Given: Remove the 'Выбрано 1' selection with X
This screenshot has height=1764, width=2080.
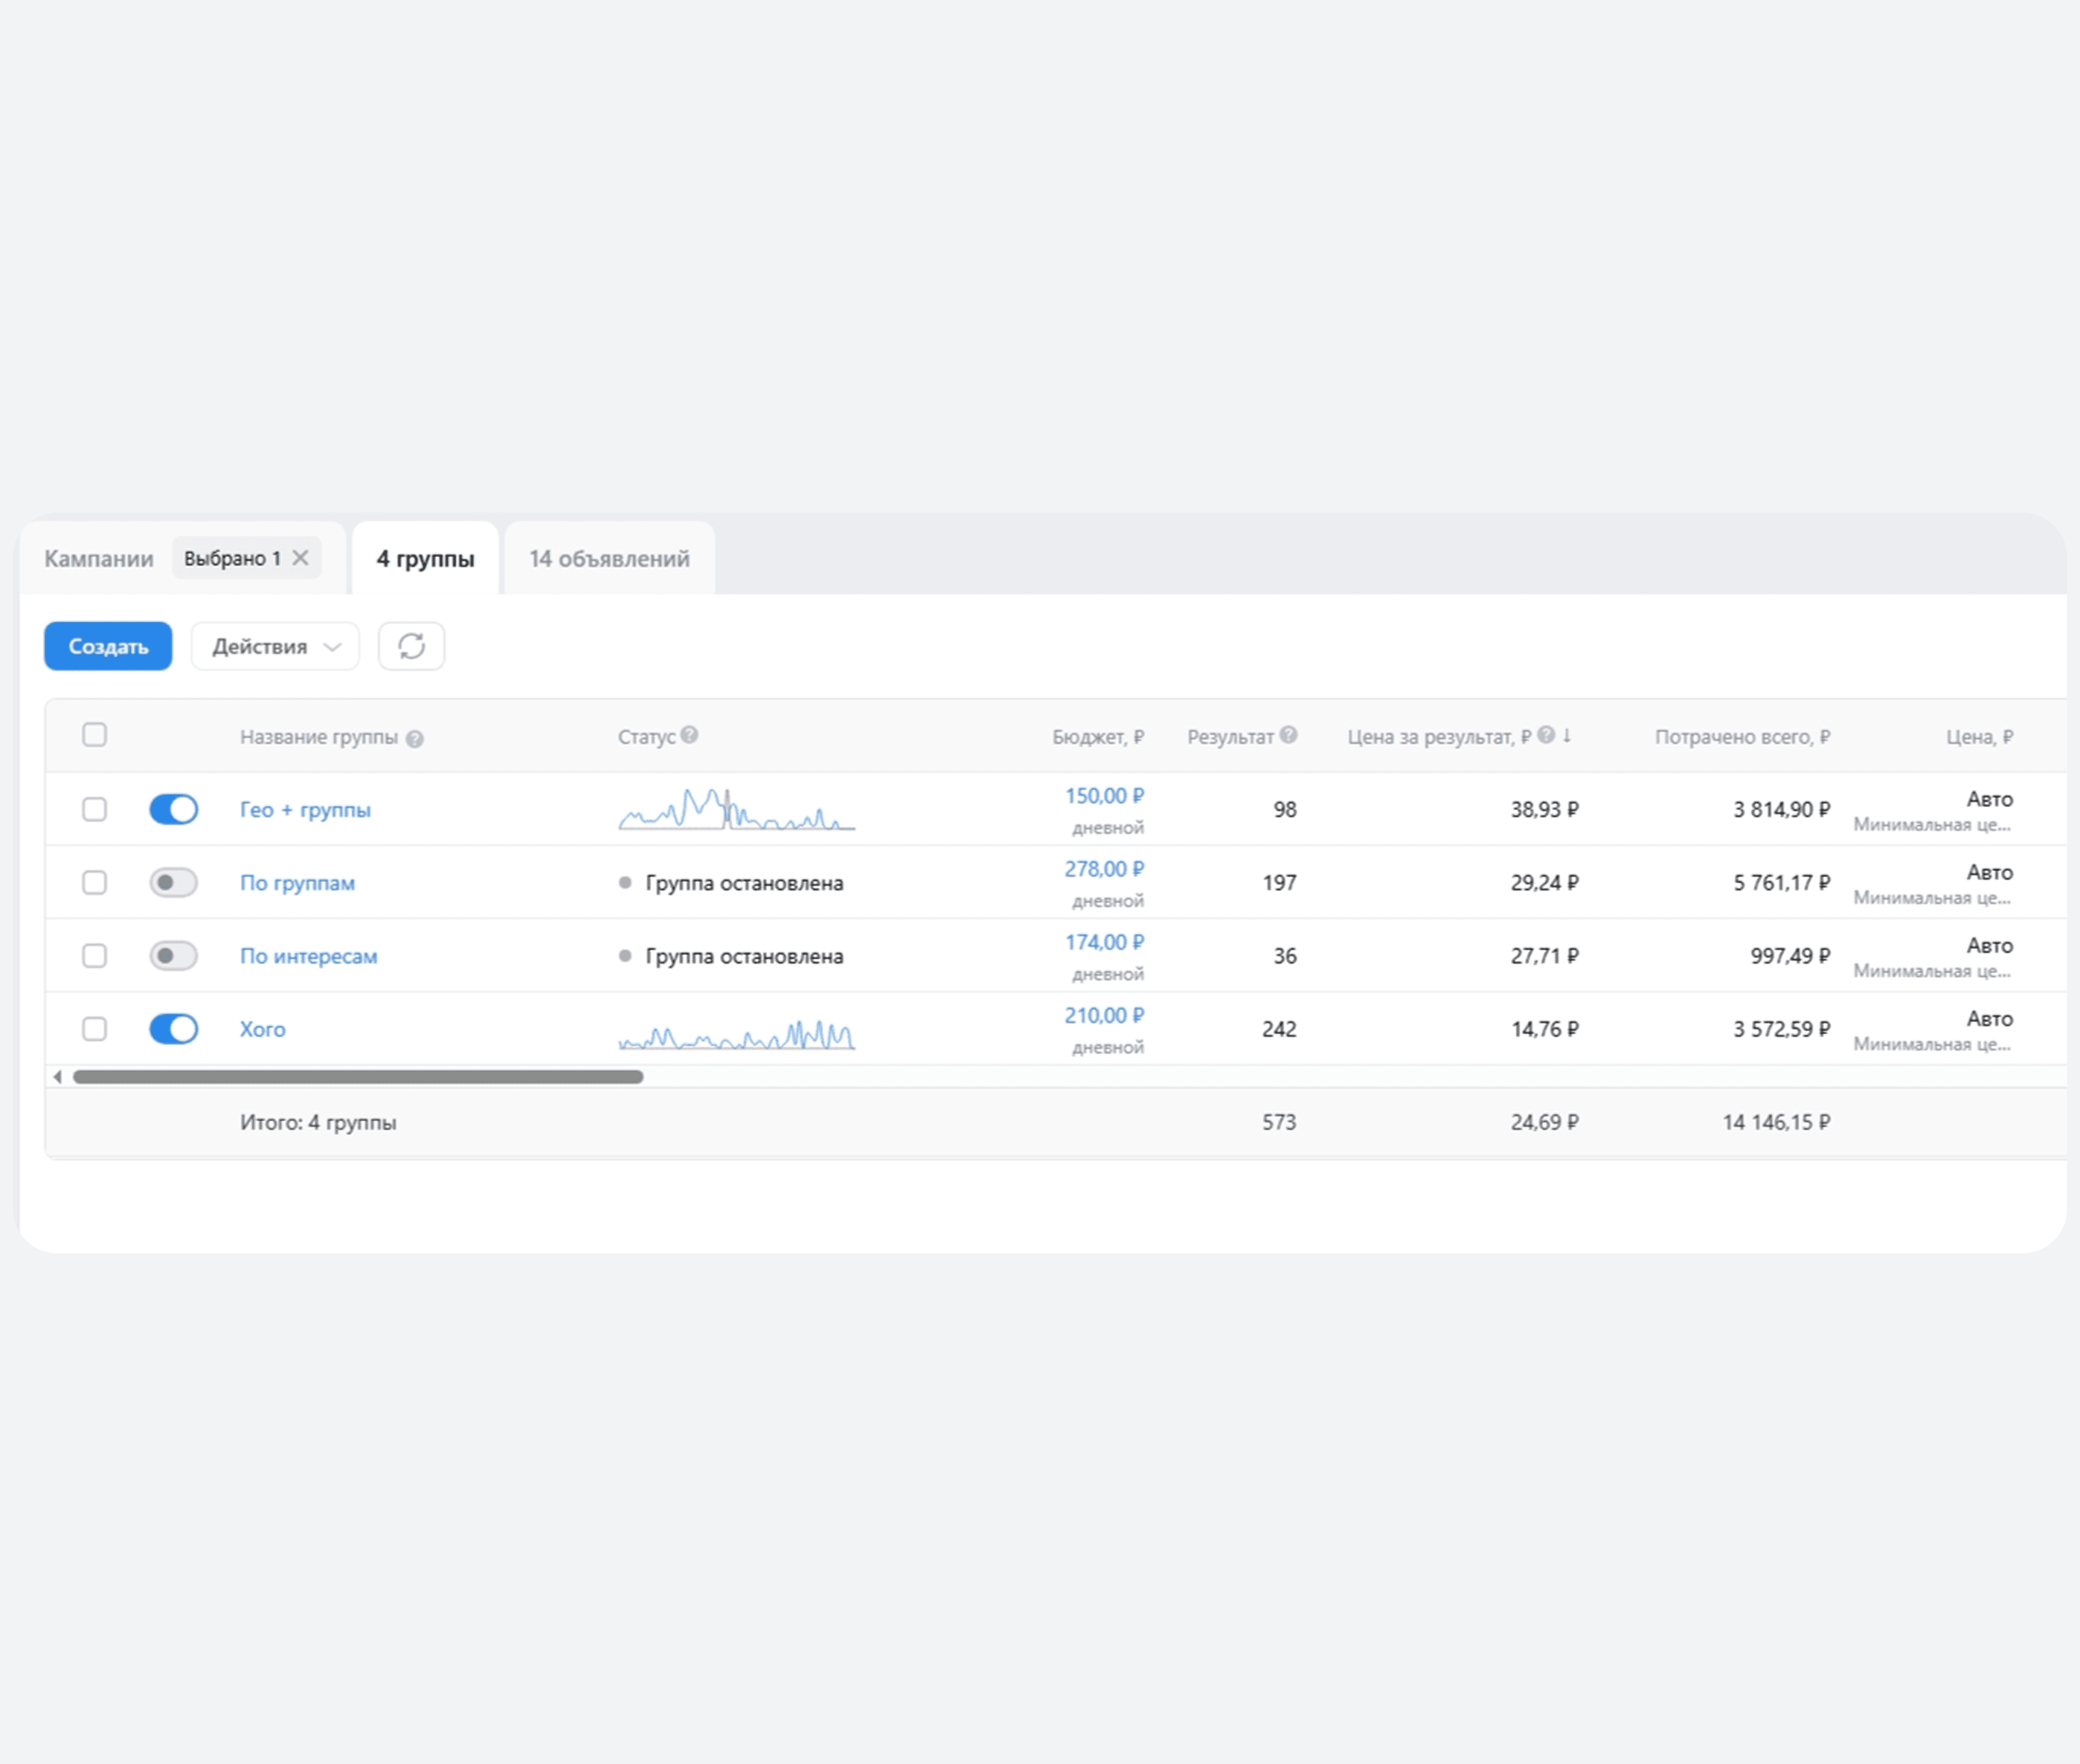Looking at the screenshot, I should [x=300, y=558].
